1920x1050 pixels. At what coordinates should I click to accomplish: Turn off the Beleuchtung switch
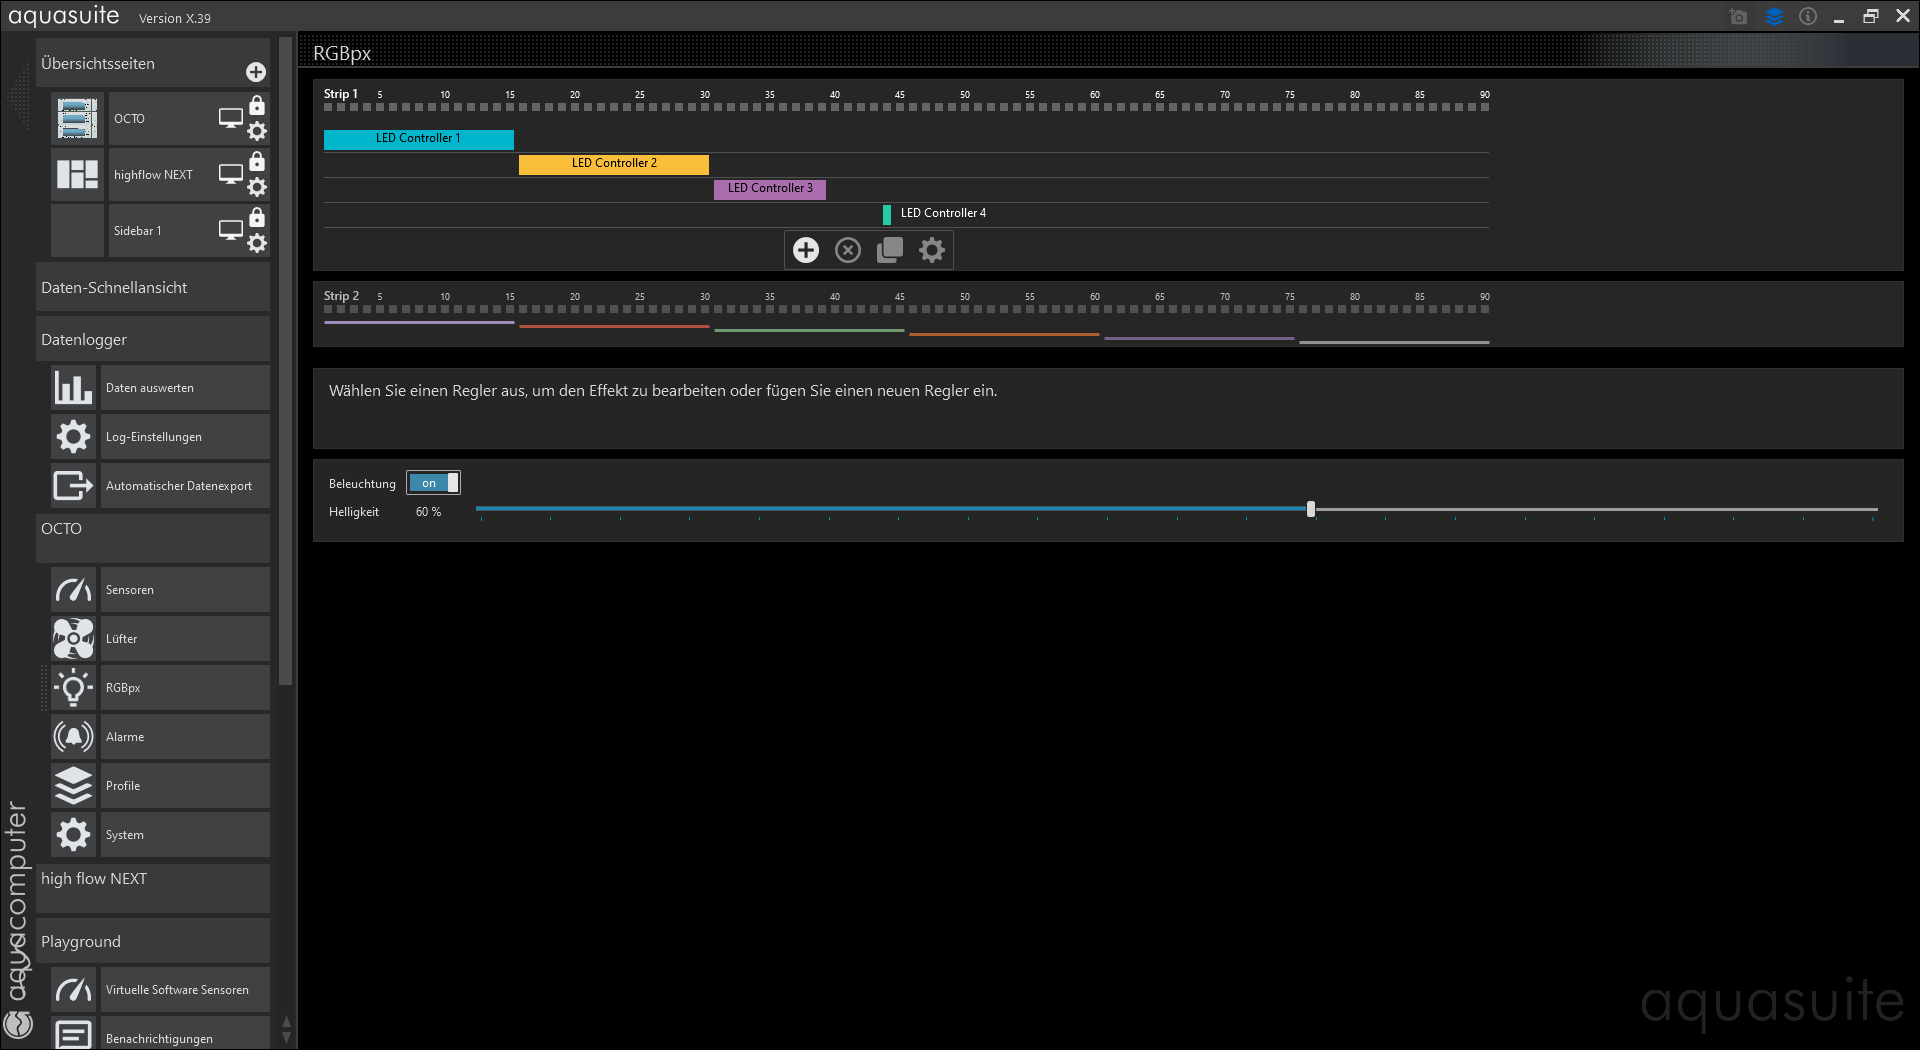[433, 483]
